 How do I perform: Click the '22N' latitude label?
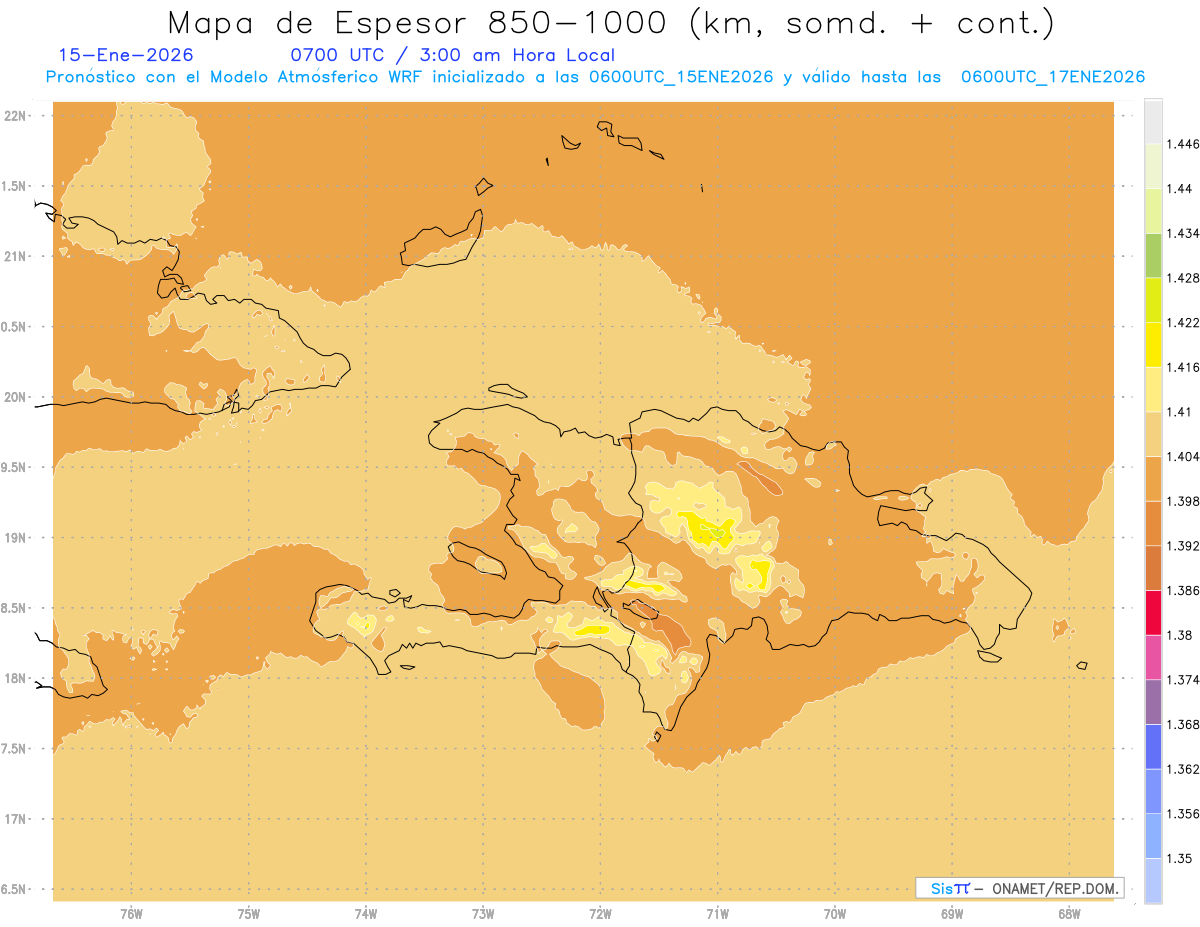coord(15,116)
